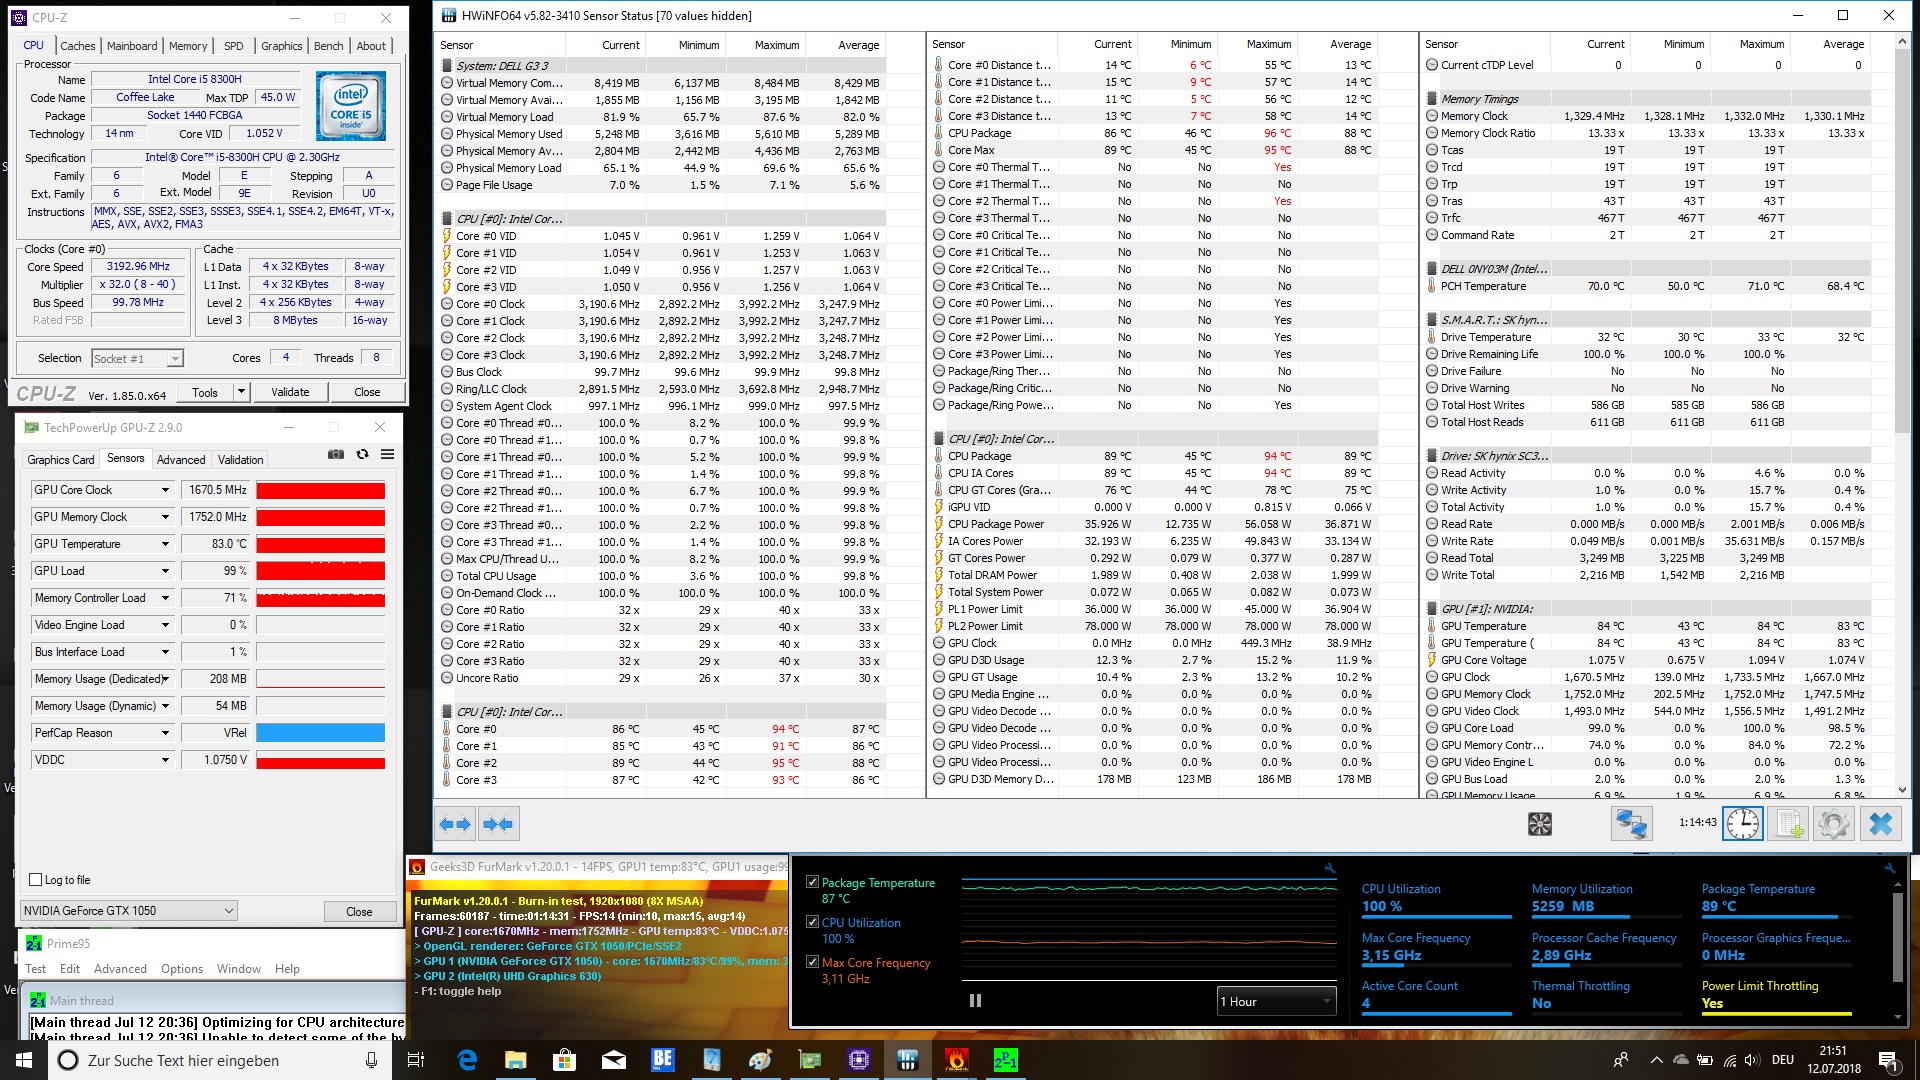Show hidden system tray icons chevron
Screen dimensions: 1920x1080
click(1656, 1060)
